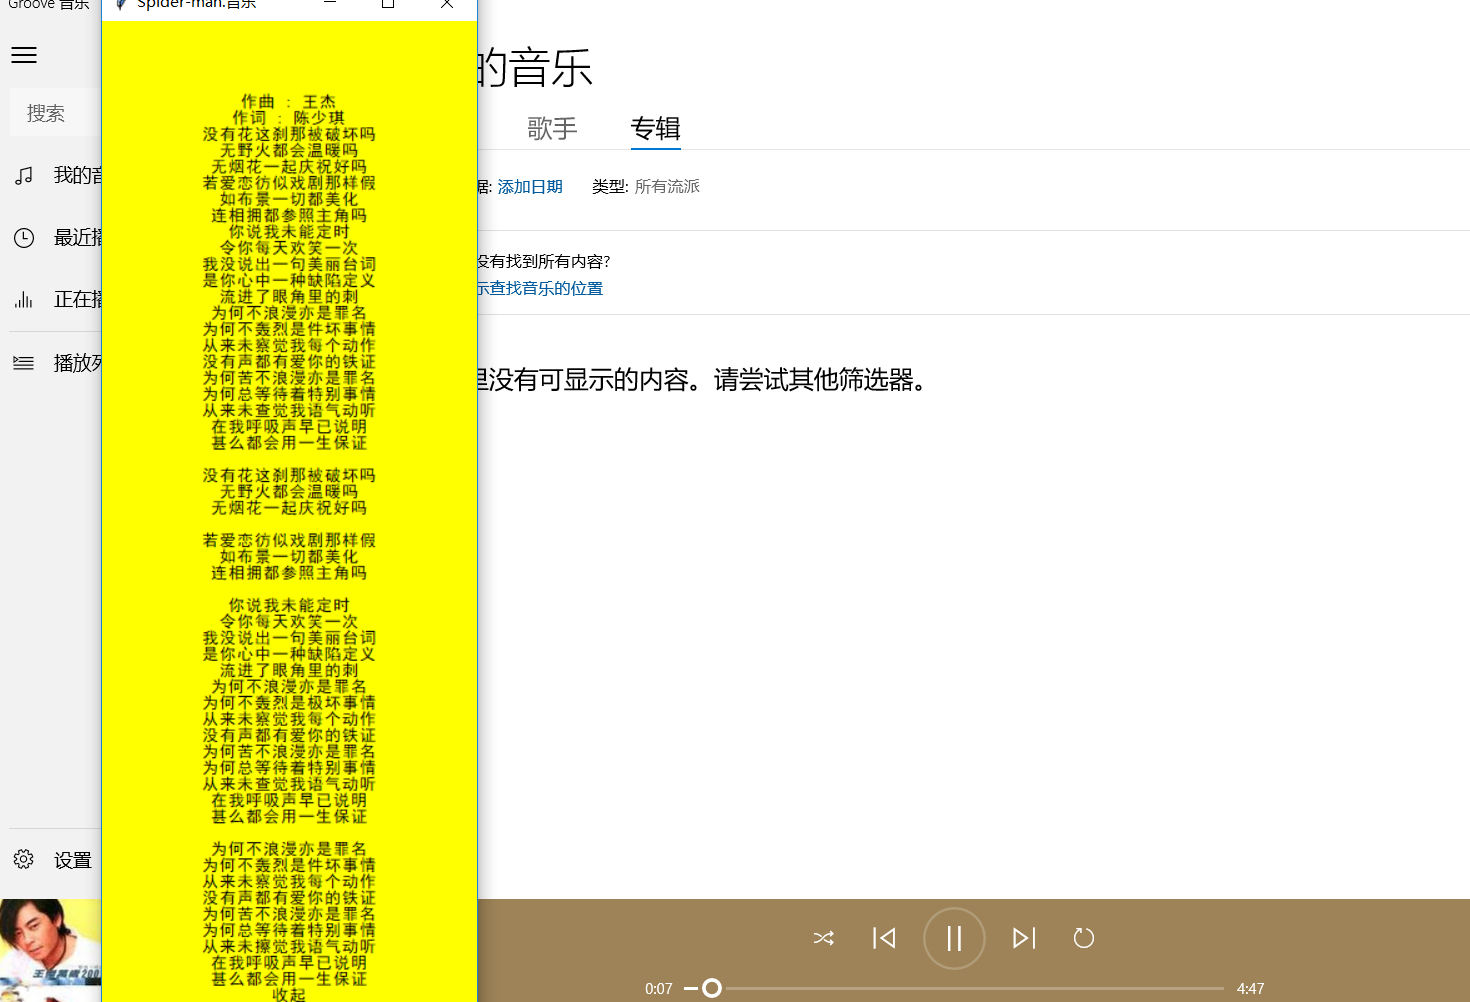Skip to the previous track

point(884,938)
